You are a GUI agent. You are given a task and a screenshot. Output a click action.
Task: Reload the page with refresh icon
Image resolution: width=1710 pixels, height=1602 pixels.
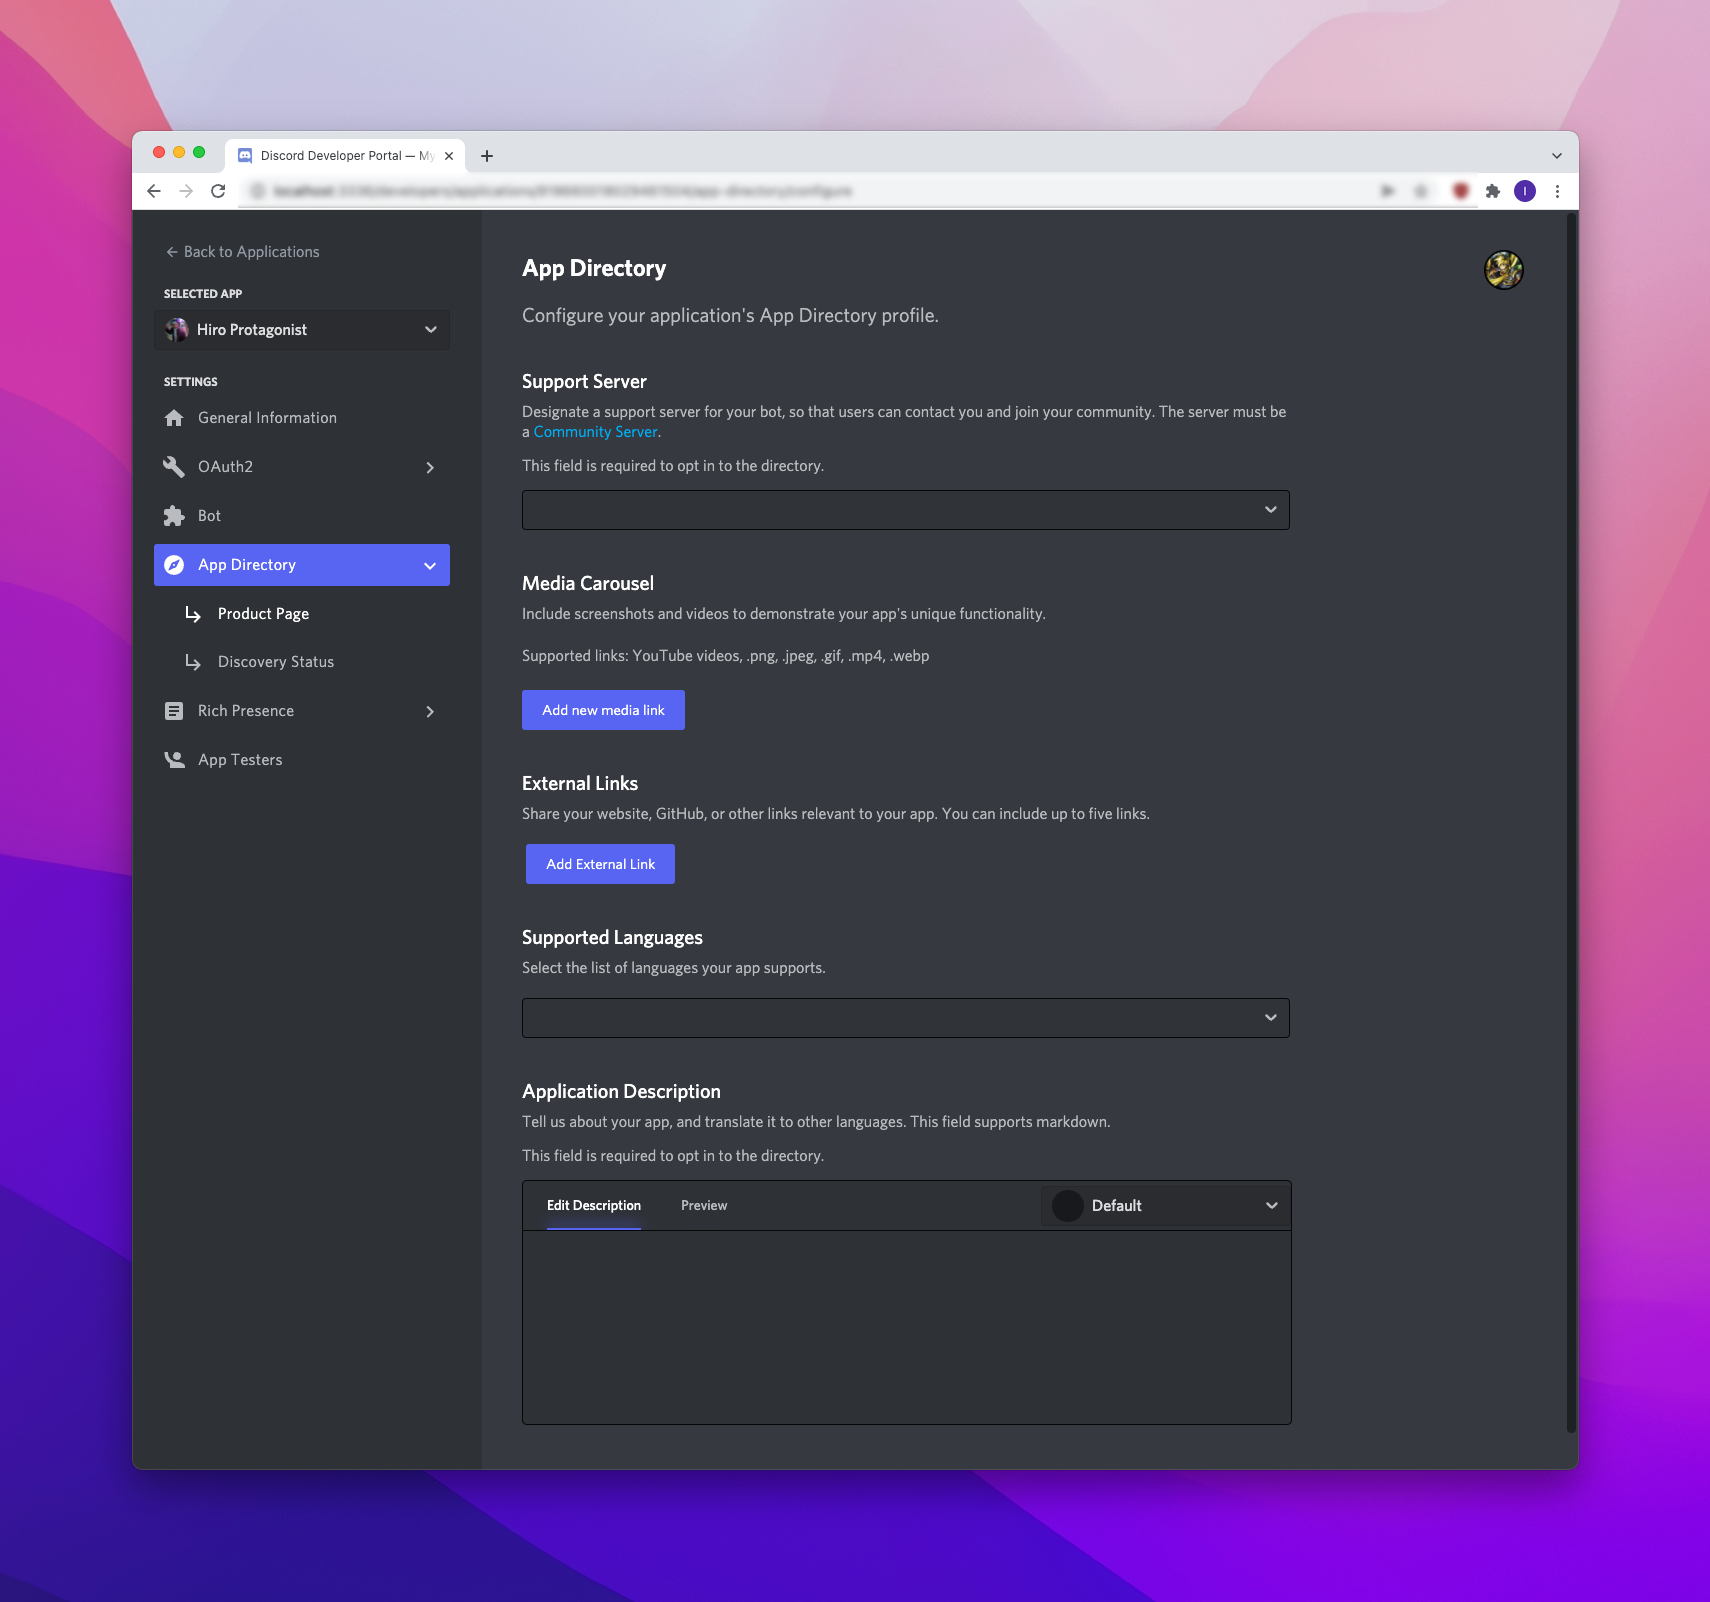[218, 191]
